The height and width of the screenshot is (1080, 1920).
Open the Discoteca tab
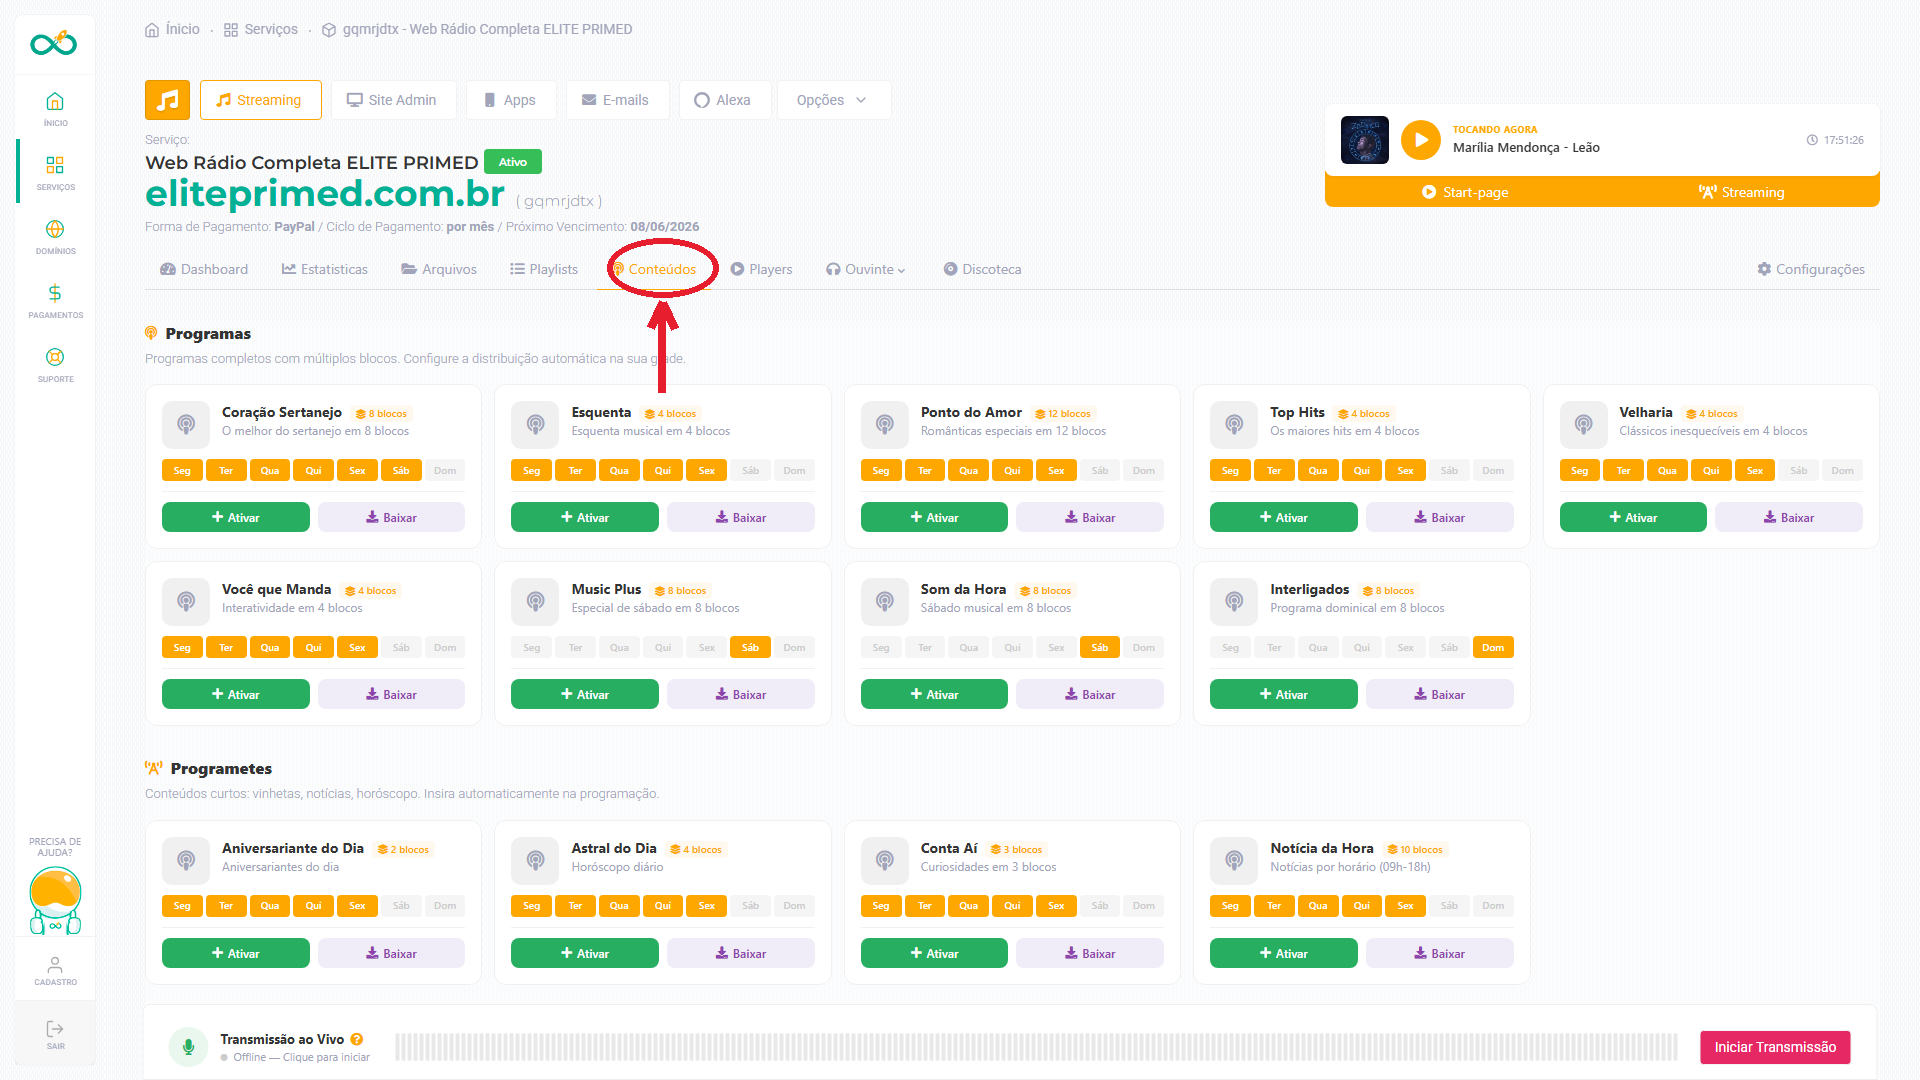tap(982, 269)
